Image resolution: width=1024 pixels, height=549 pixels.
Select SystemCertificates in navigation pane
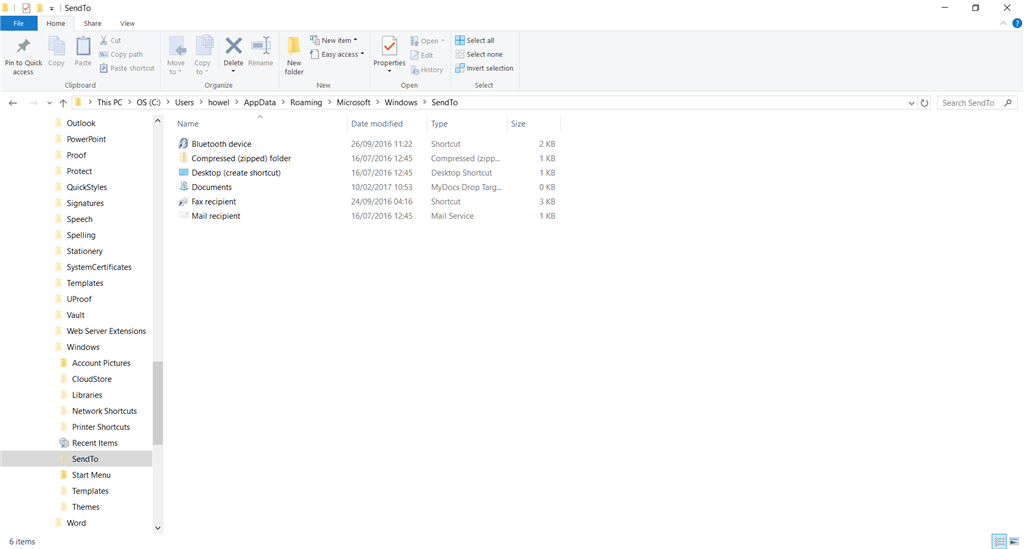[99, 267]
